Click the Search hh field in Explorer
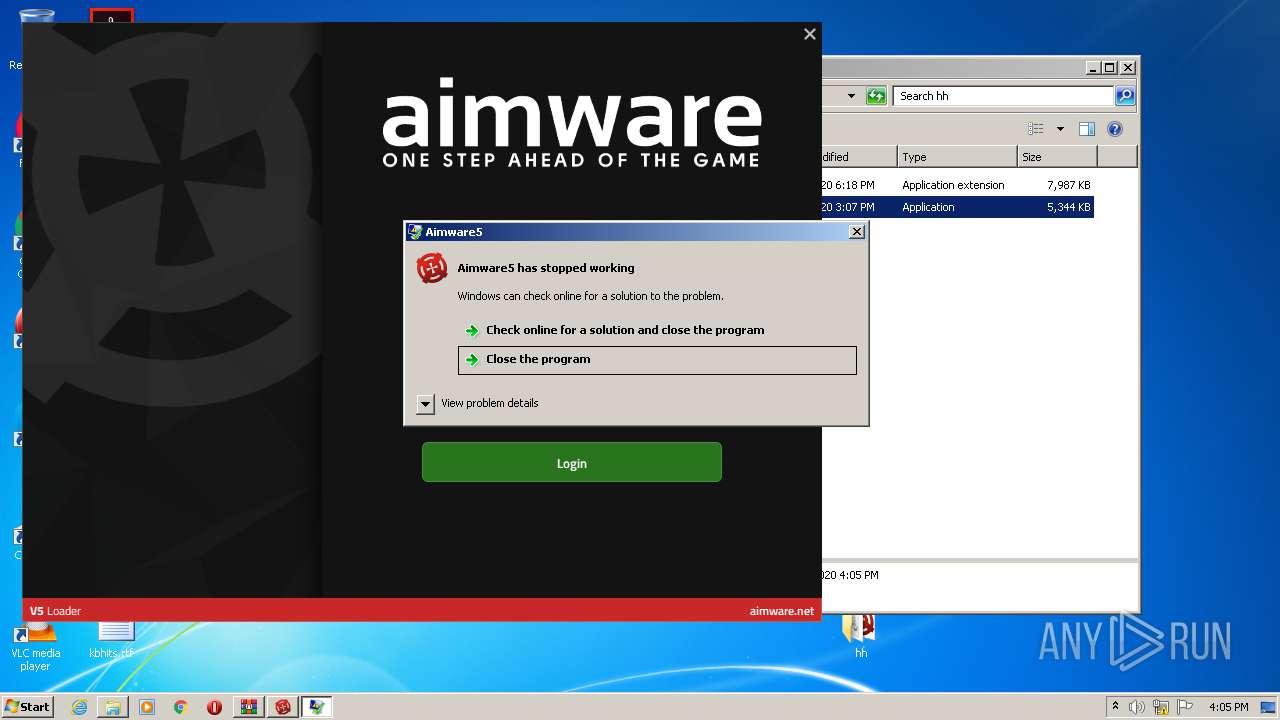This screenshot has height=720, width=1280. 1002,96
